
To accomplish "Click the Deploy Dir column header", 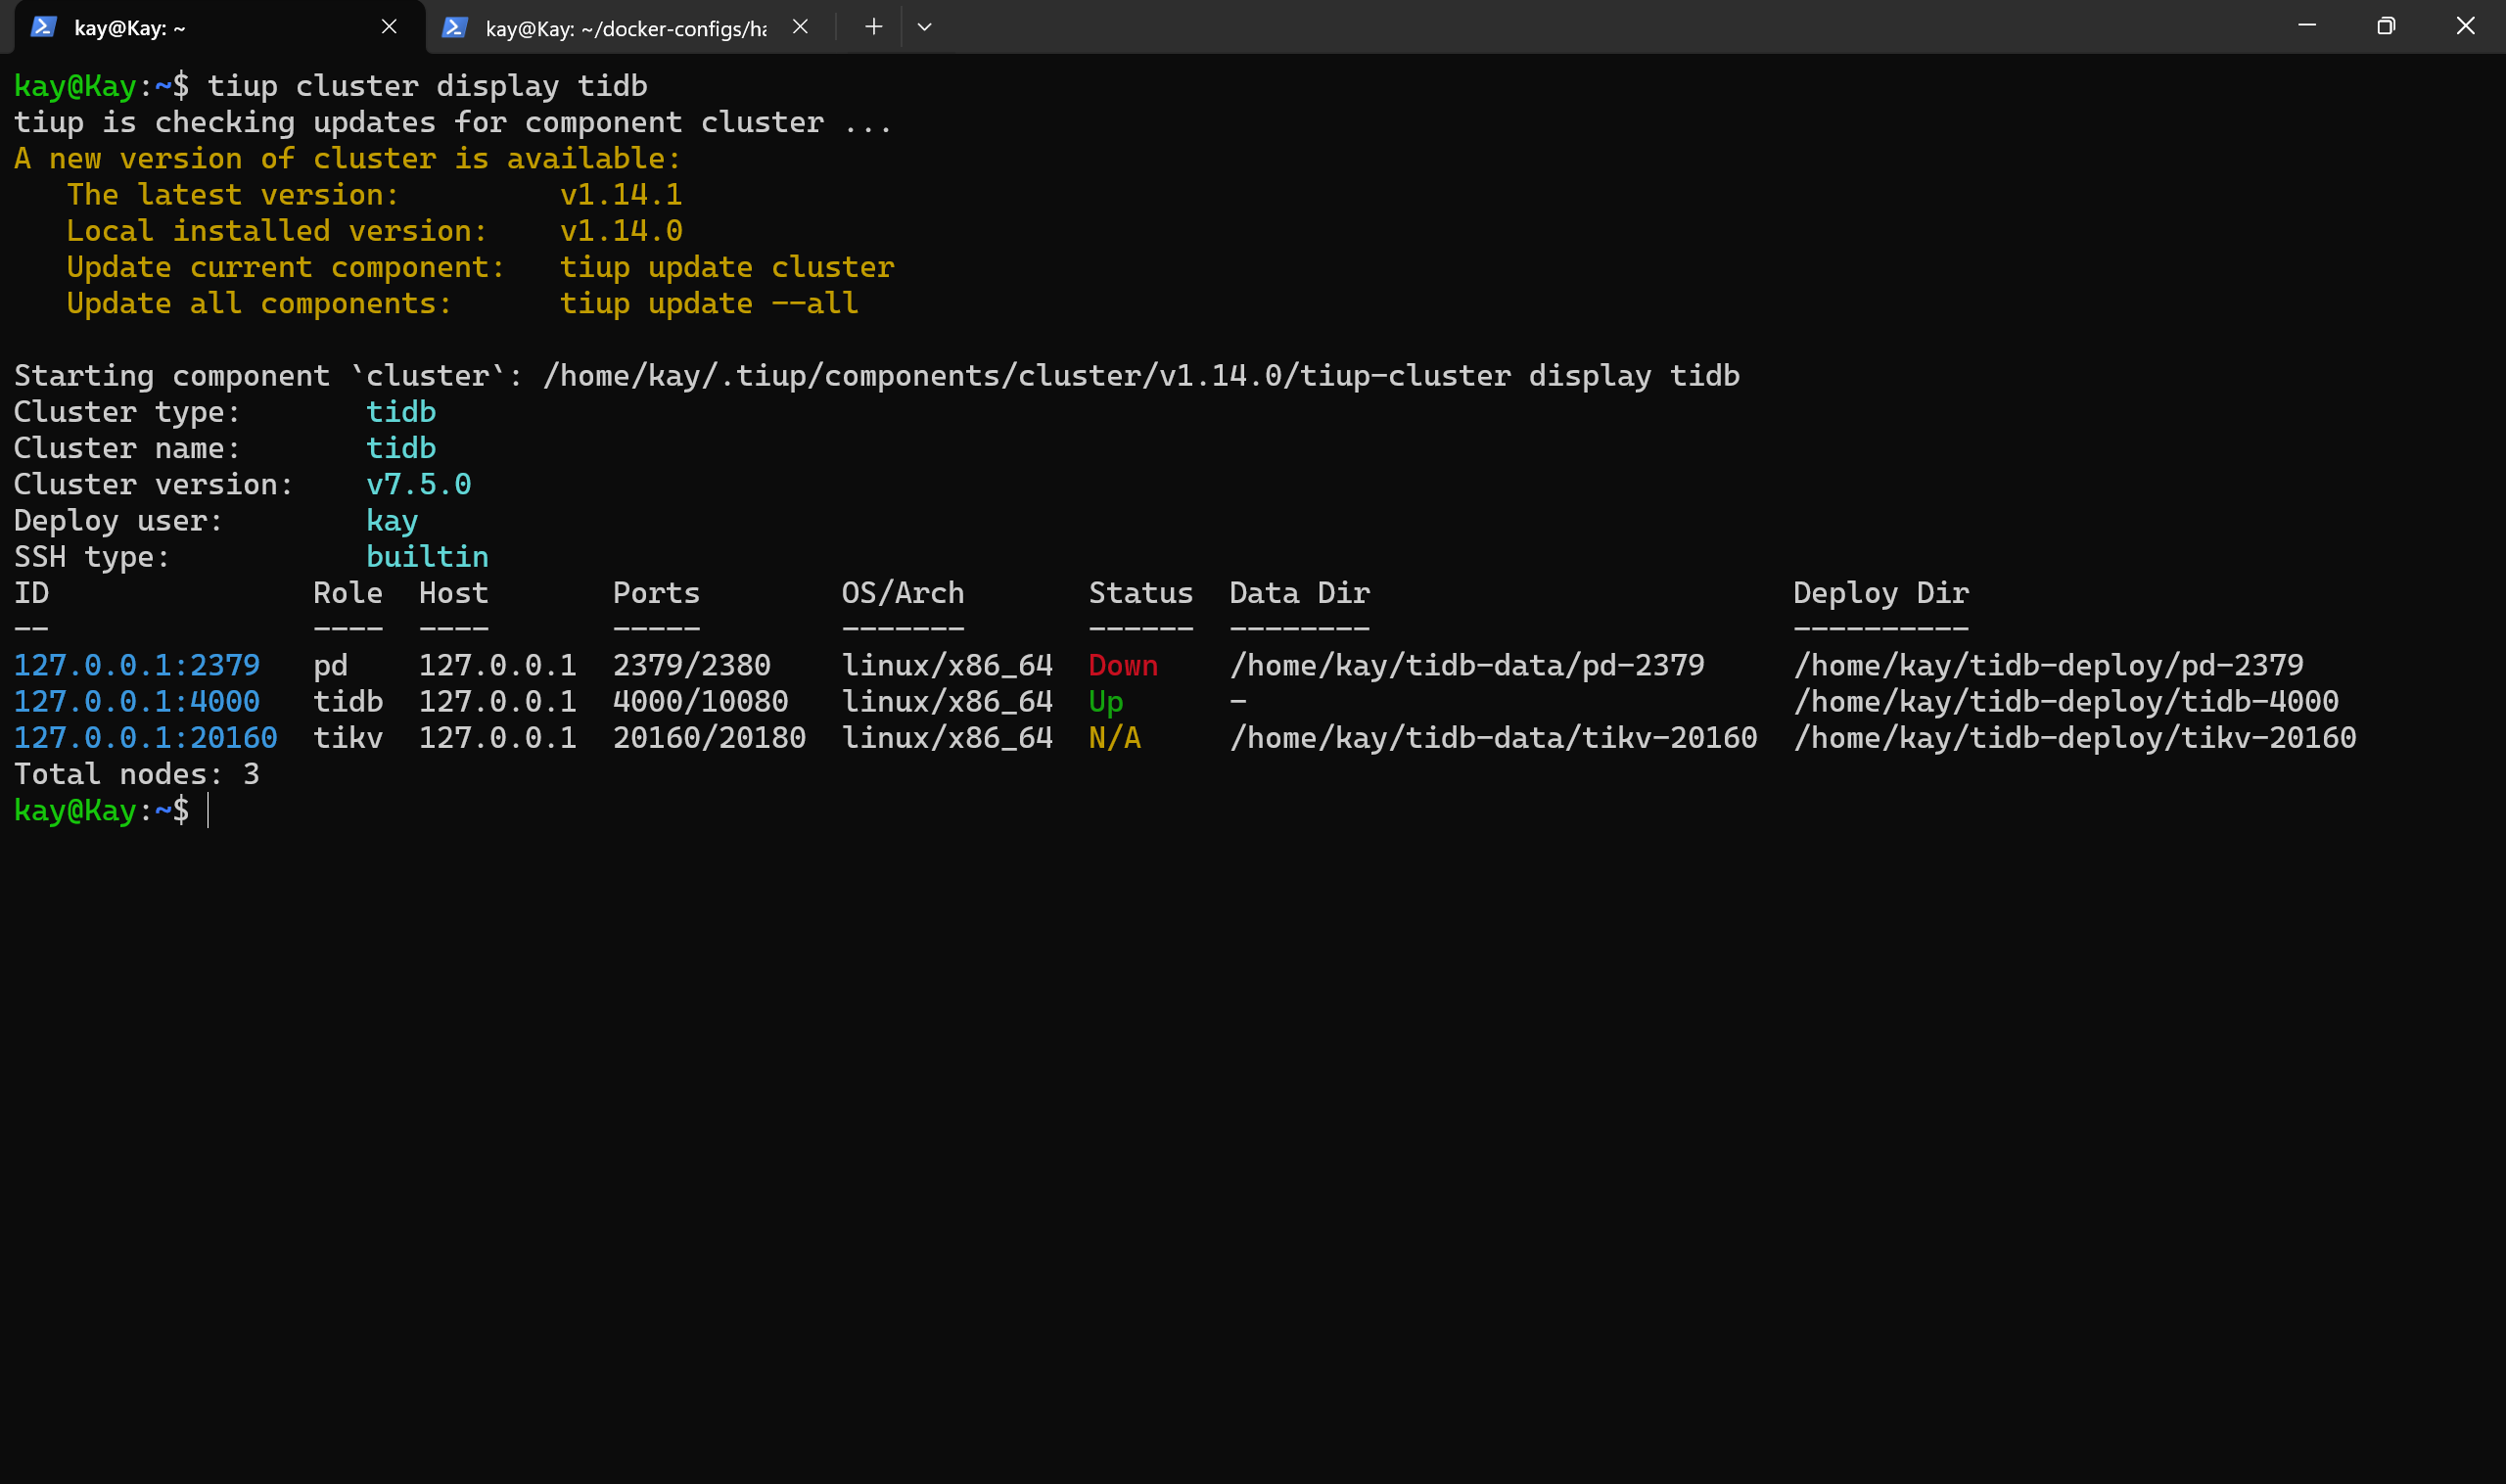I will coord(1881,593).
